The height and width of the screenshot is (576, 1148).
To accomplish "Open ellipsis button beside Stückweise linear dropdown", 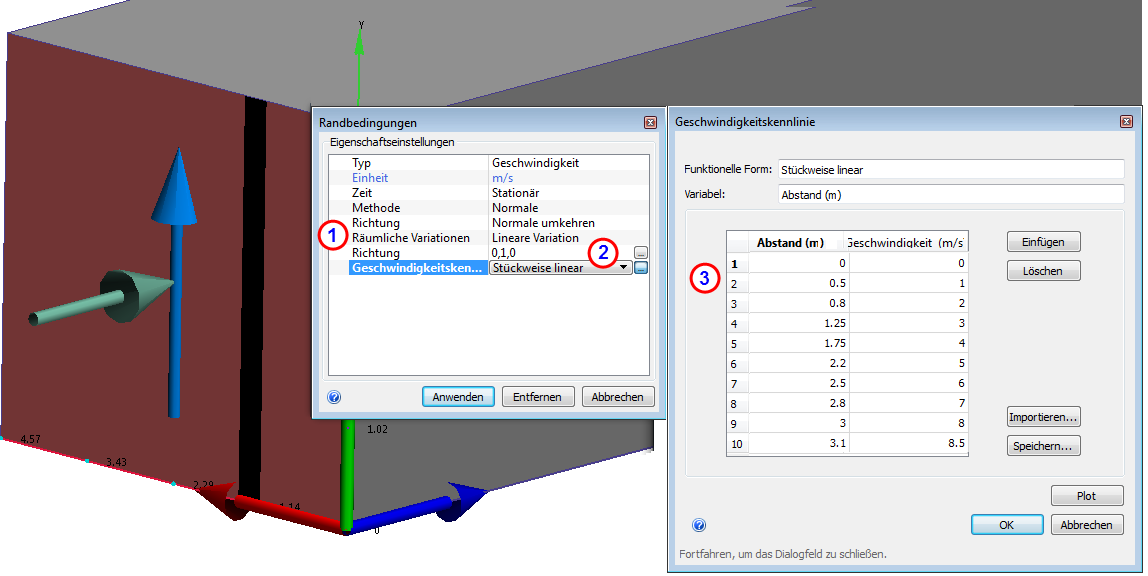I will [641, 268].
